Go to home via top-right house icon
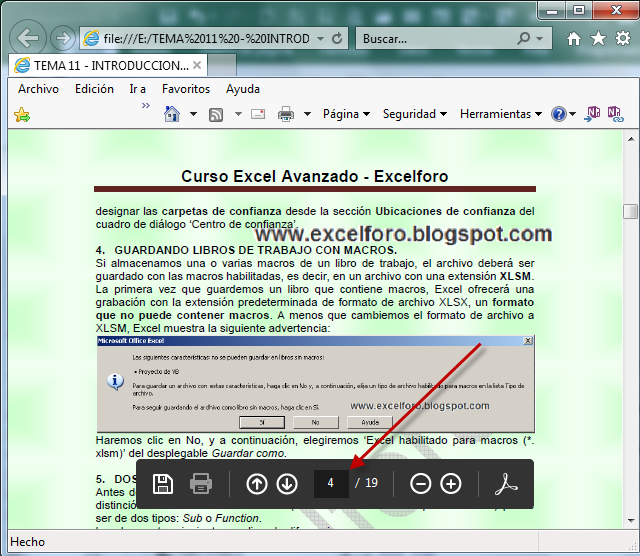The width and height of the screenshot is (640, 556). [574, 39]
